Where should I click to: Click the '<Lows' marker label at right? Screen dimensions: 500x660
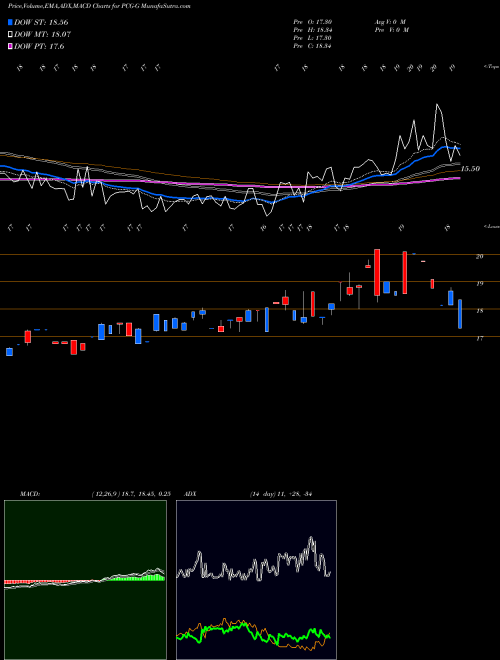point(491,226)
